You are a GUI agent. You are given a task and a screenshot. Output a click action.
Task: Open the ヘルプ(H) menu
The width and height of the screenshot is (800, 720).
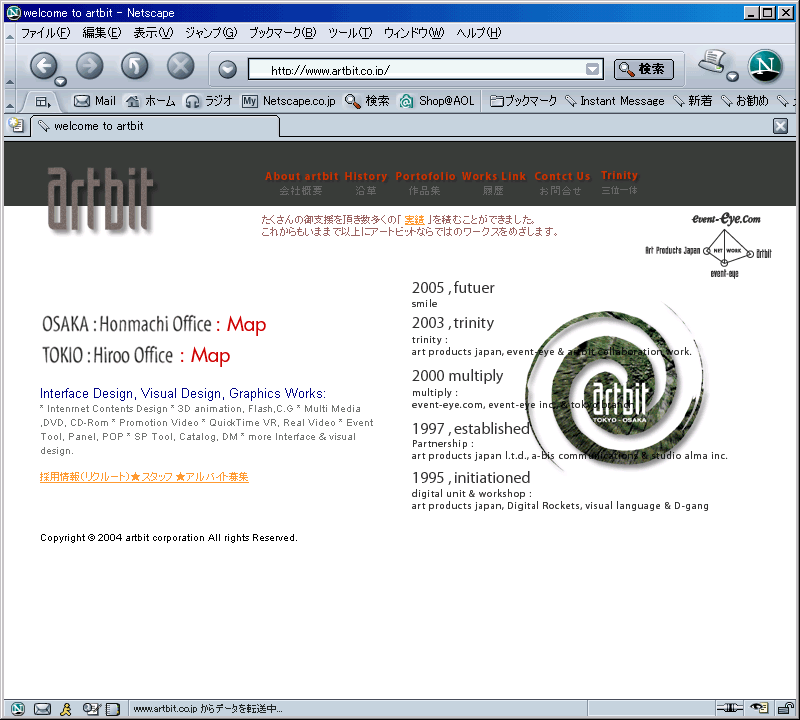[x=479, y=33]
